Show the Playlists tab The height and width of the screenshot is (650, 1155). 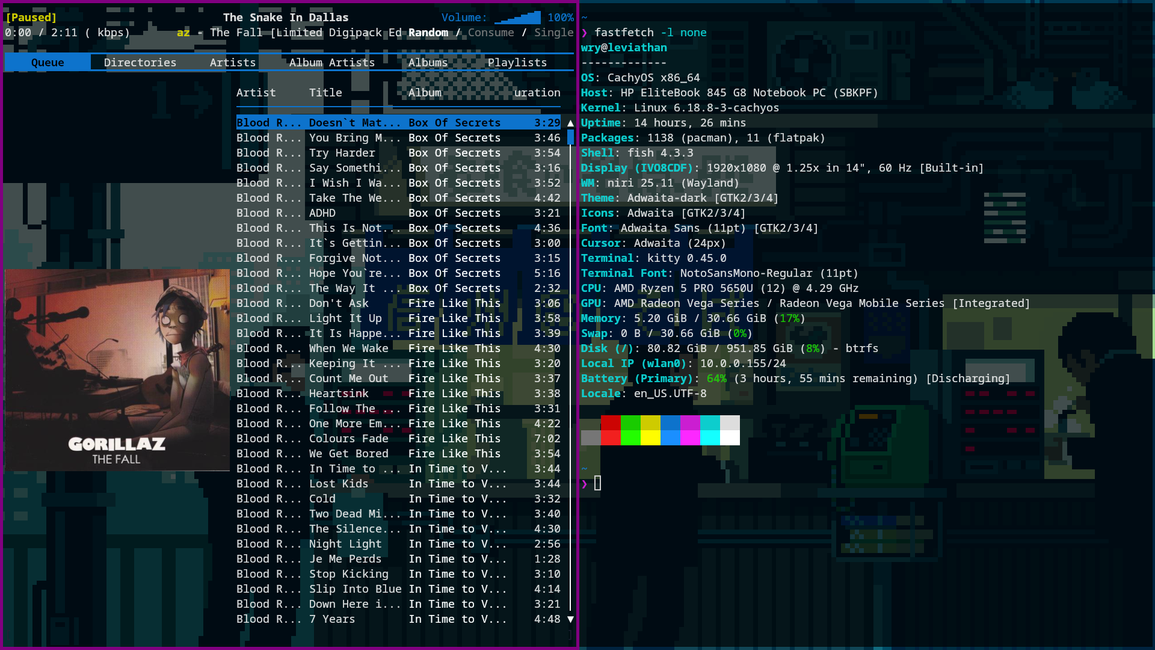(517, 62)
